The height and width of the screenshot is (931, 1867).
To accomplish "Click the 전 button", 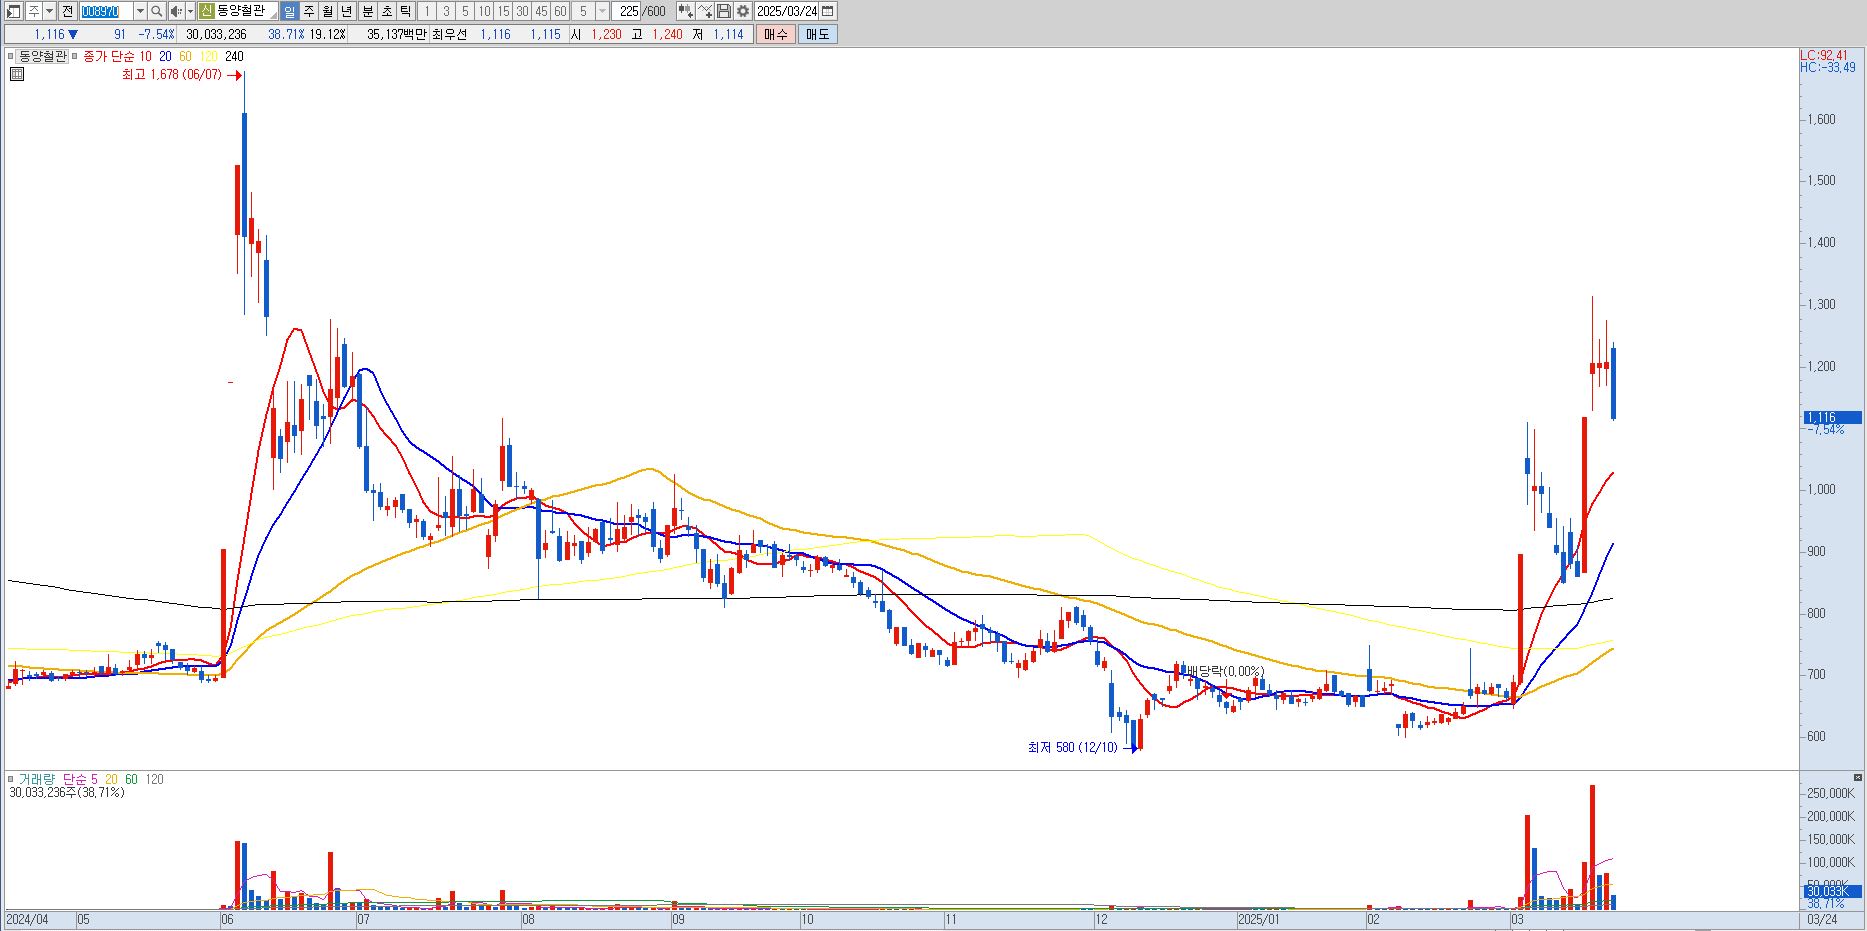I will [67, 11].
